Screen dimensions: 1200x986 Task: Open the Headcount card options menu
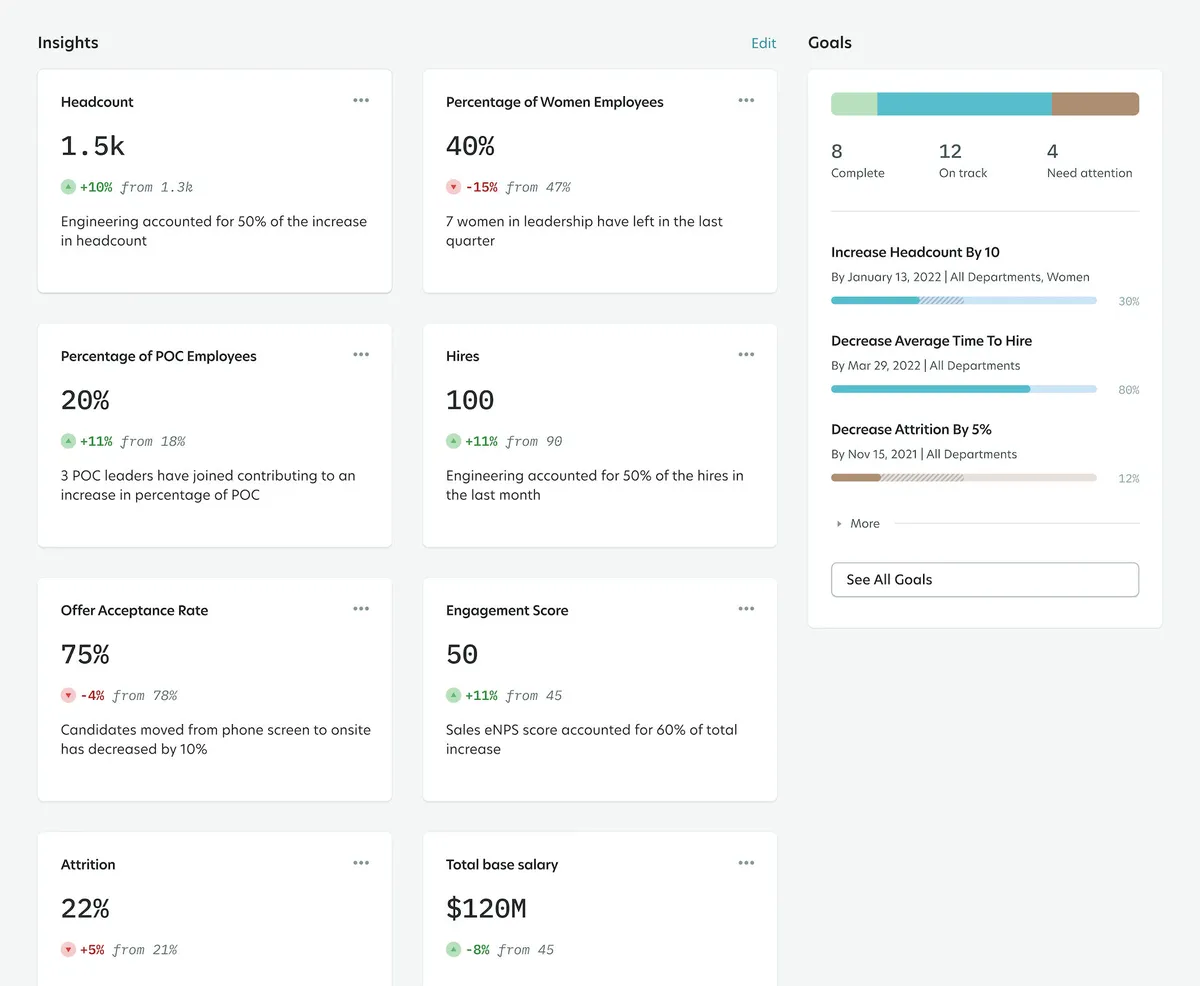click(361, 101)
